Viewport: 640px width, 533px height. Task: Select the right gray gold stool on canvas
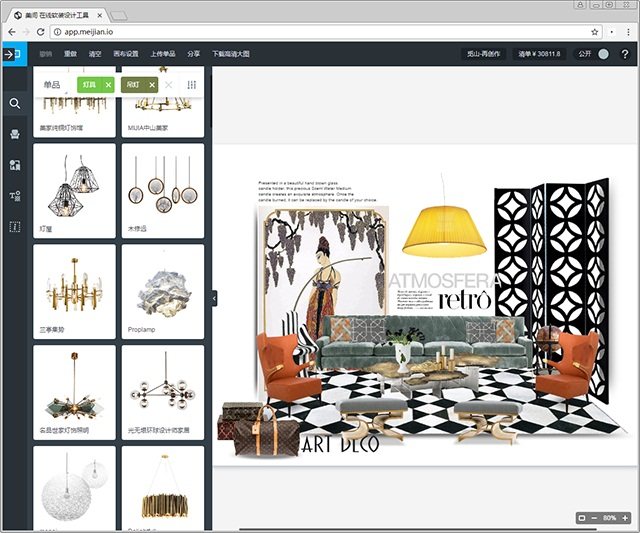(487, 422)
